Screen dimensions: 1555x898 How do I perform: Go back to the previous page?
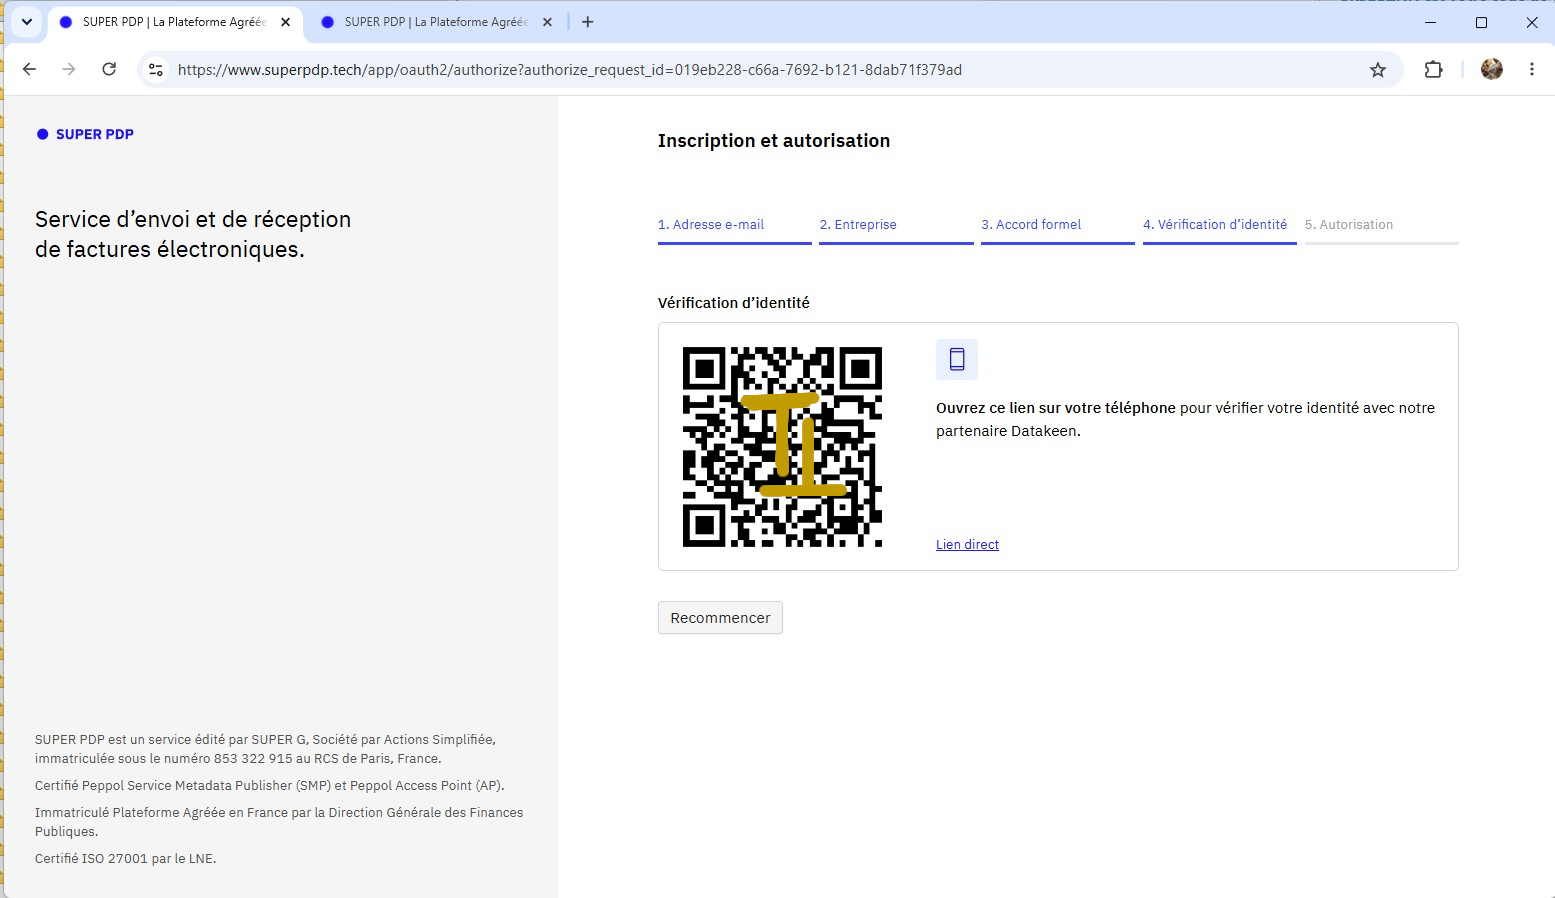(29, 69)
